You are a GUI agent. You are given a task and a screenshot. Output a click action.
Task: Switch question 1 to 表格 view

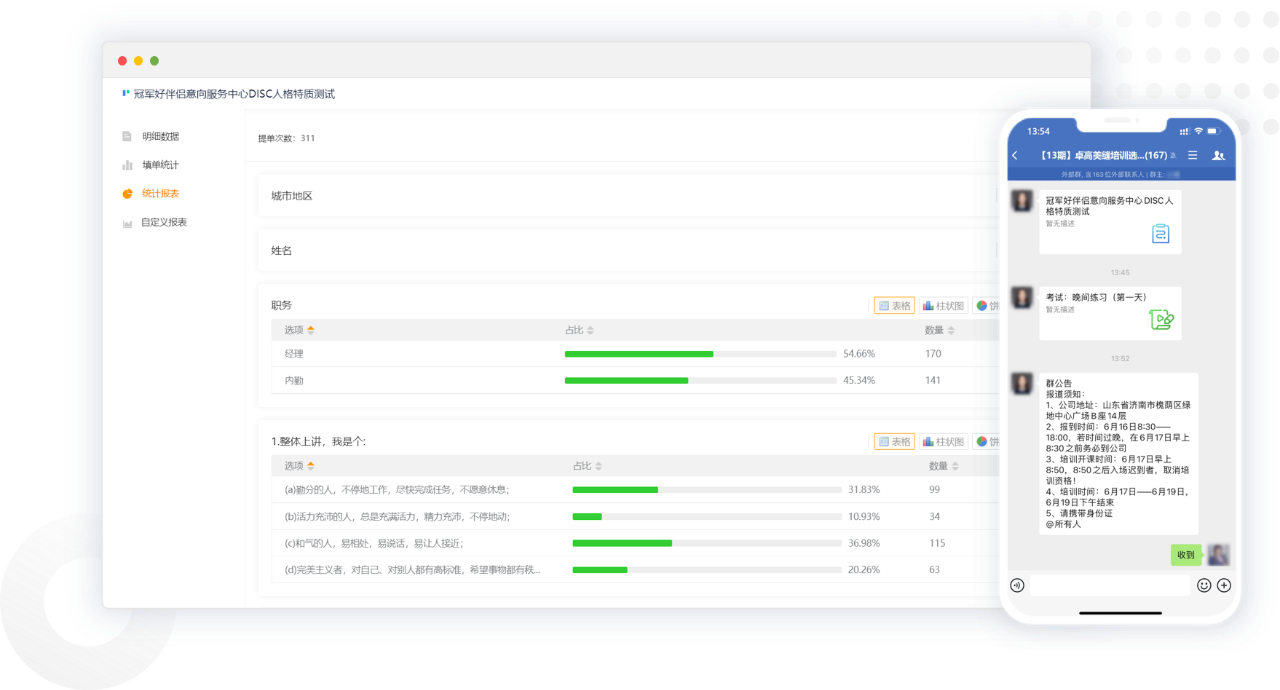pos(894,441)
